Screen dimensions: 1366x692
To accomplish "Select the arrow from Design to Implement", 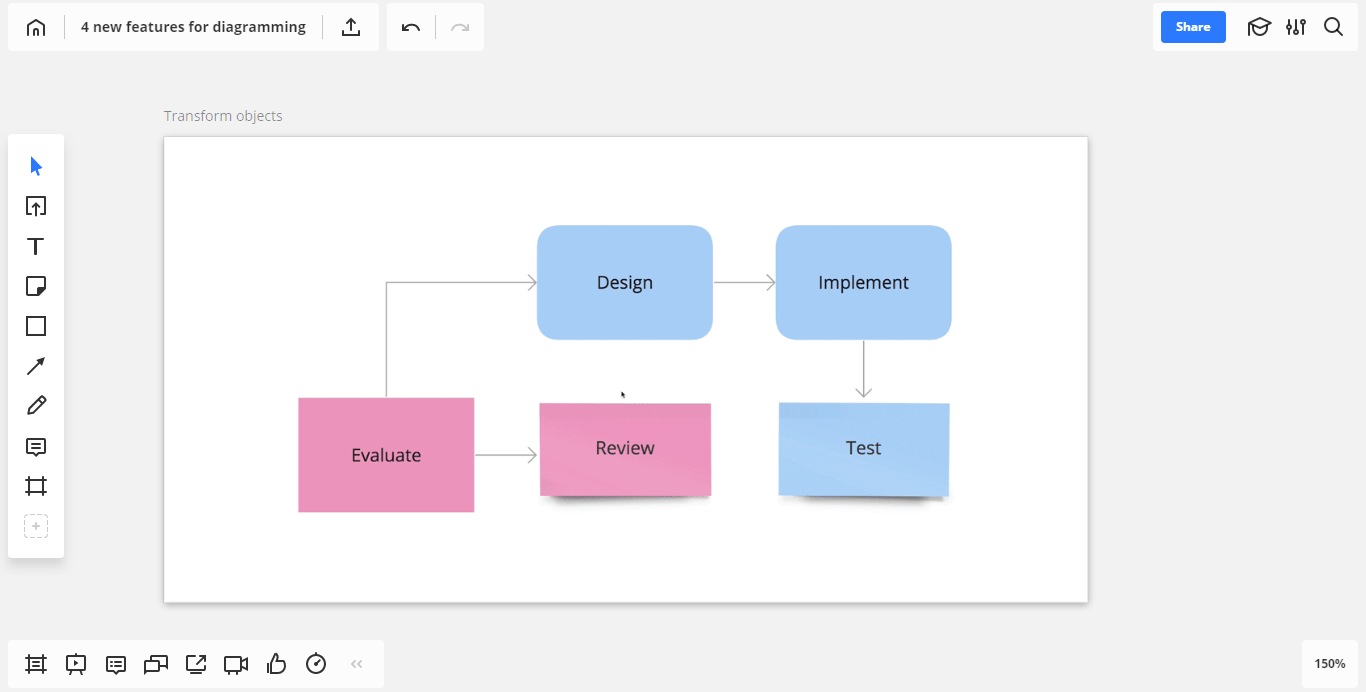I will coord(744,283).
